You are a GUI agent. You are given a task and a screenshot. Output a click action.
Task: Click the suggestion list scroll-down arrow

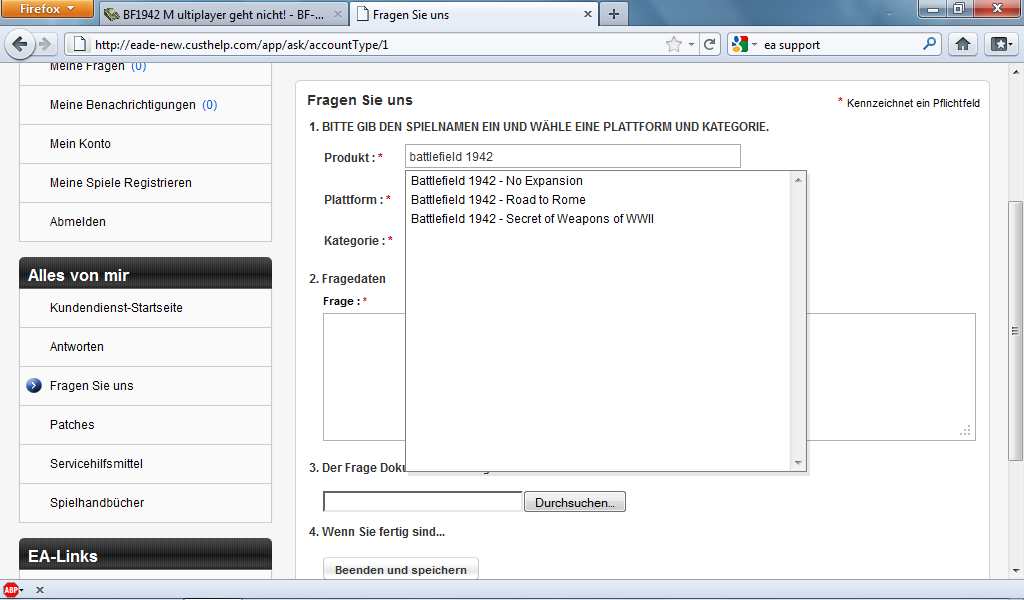[x=798, y=463]
